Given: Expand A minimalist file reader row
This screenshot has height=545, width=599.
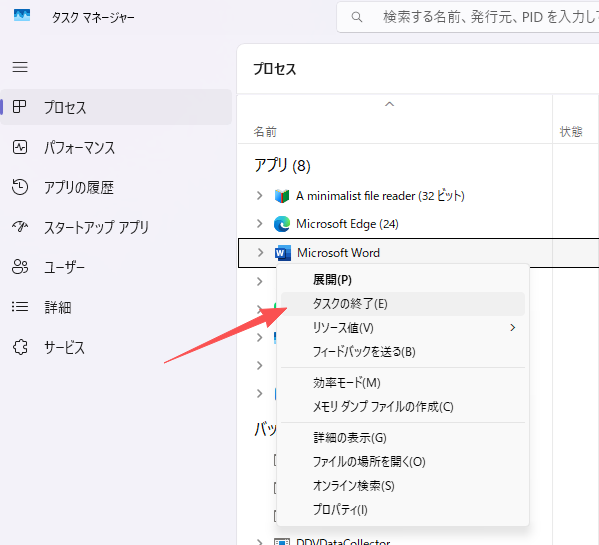Looking at the screenshot, I should coord(260,196).
